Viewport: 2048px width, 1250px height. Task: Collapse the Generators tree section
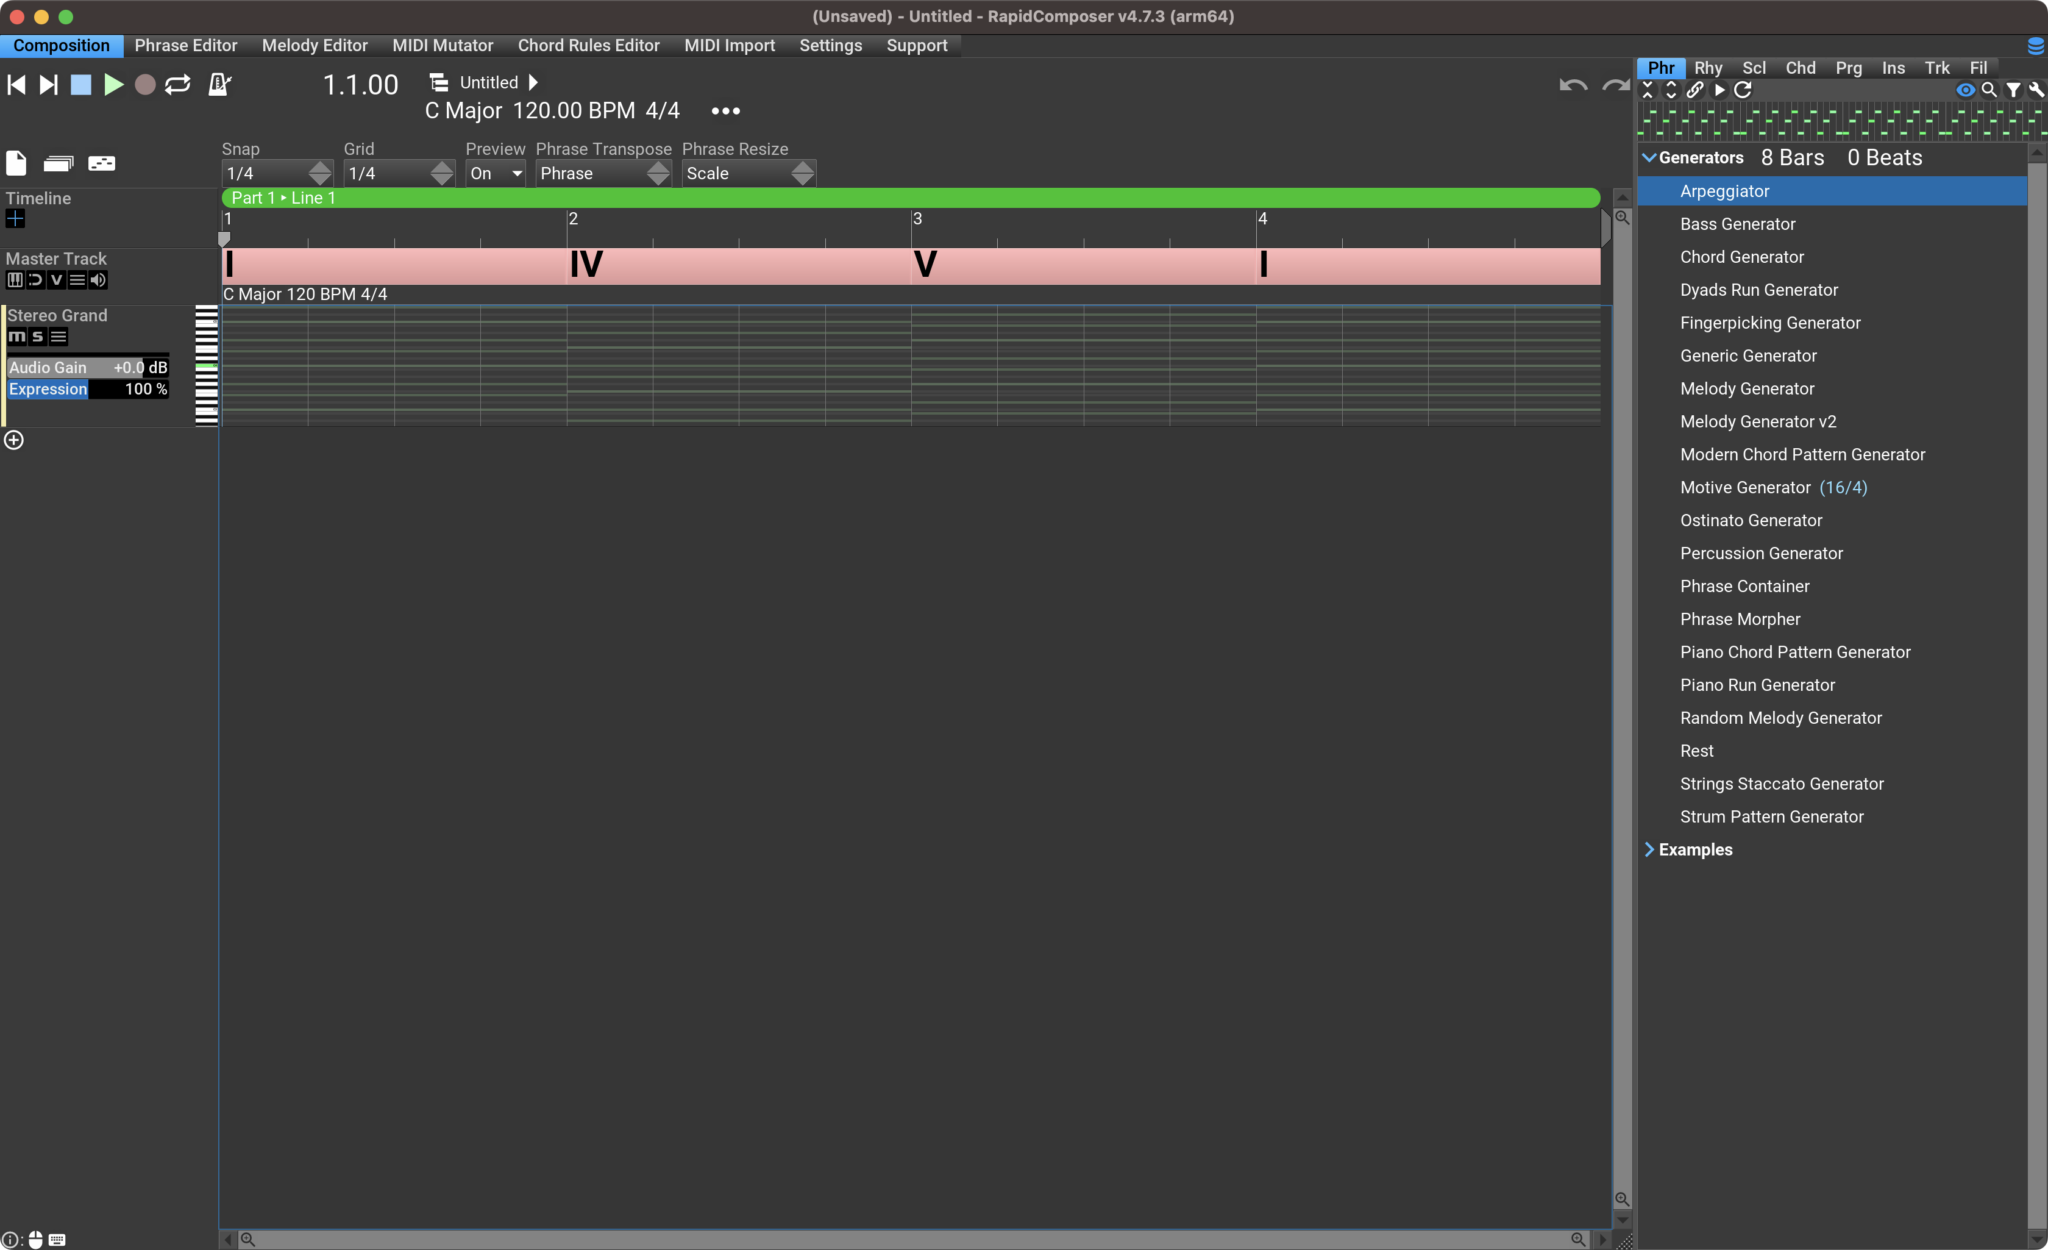coord(1649,158)
